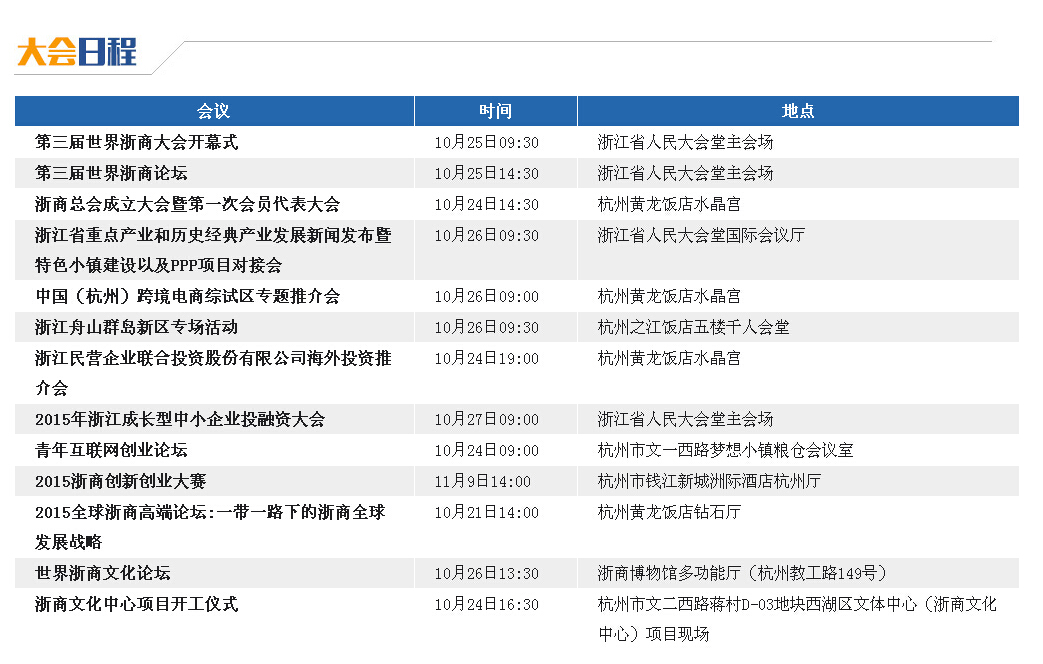Open 世界浙商文化论坛 entry
The width and height of the screenshot is (1043, 664).
(x=103, y=573)
